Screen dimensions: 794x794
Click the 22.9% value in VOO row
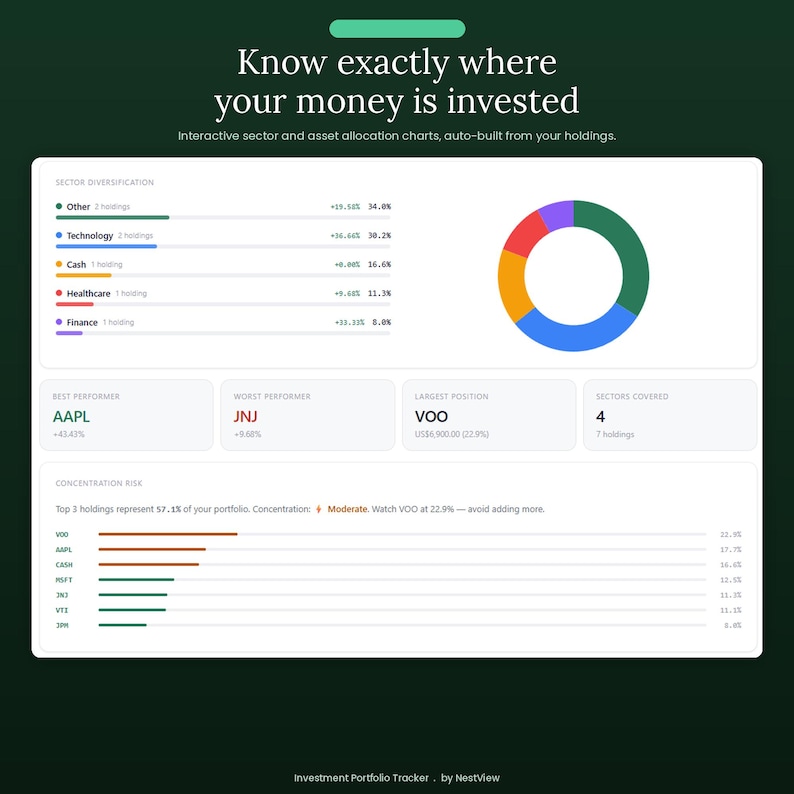(x=731, y=534)
